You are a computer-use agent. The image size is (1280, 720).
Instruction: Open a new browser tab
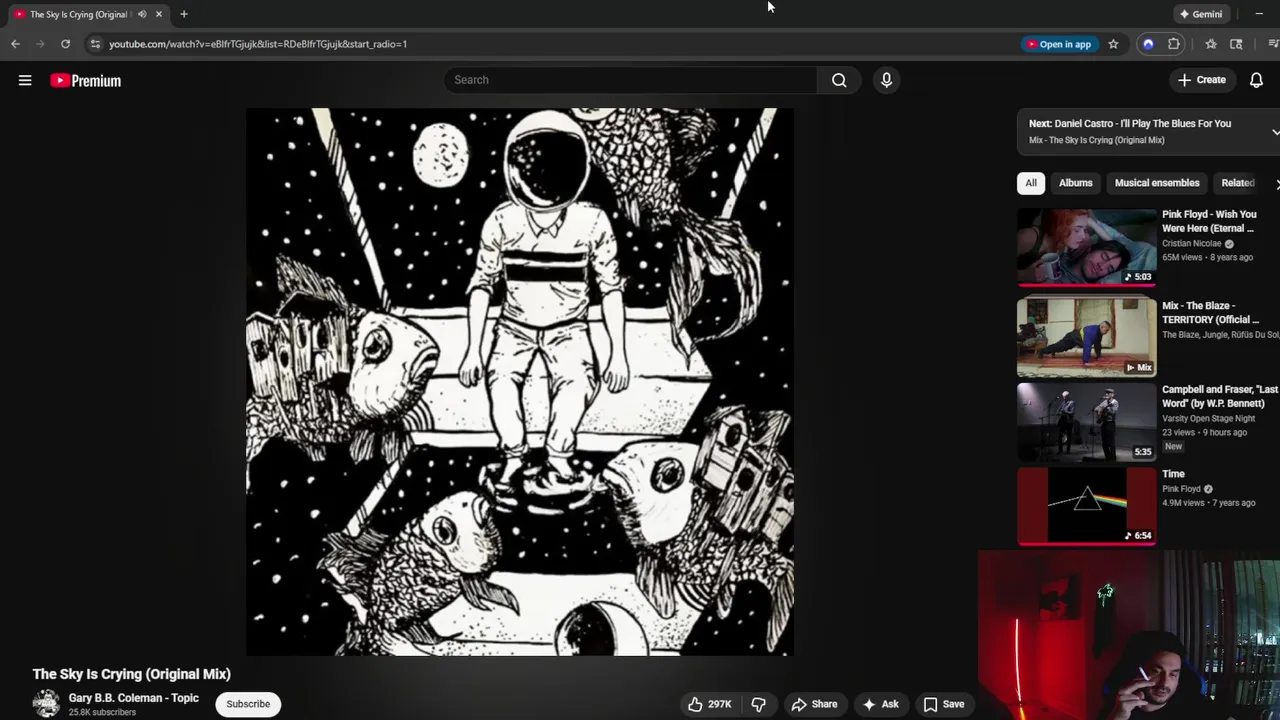point(184,14)
